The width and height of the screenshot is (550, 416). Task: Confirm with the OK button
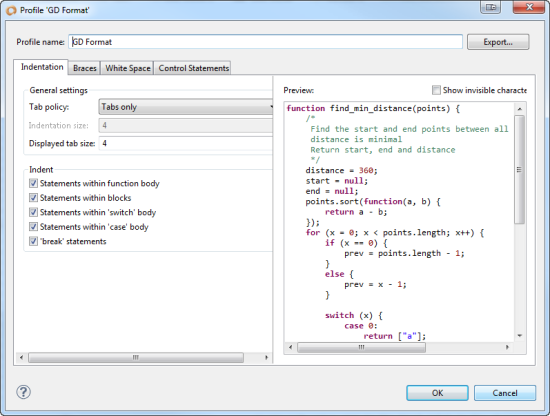pos(437,393)
